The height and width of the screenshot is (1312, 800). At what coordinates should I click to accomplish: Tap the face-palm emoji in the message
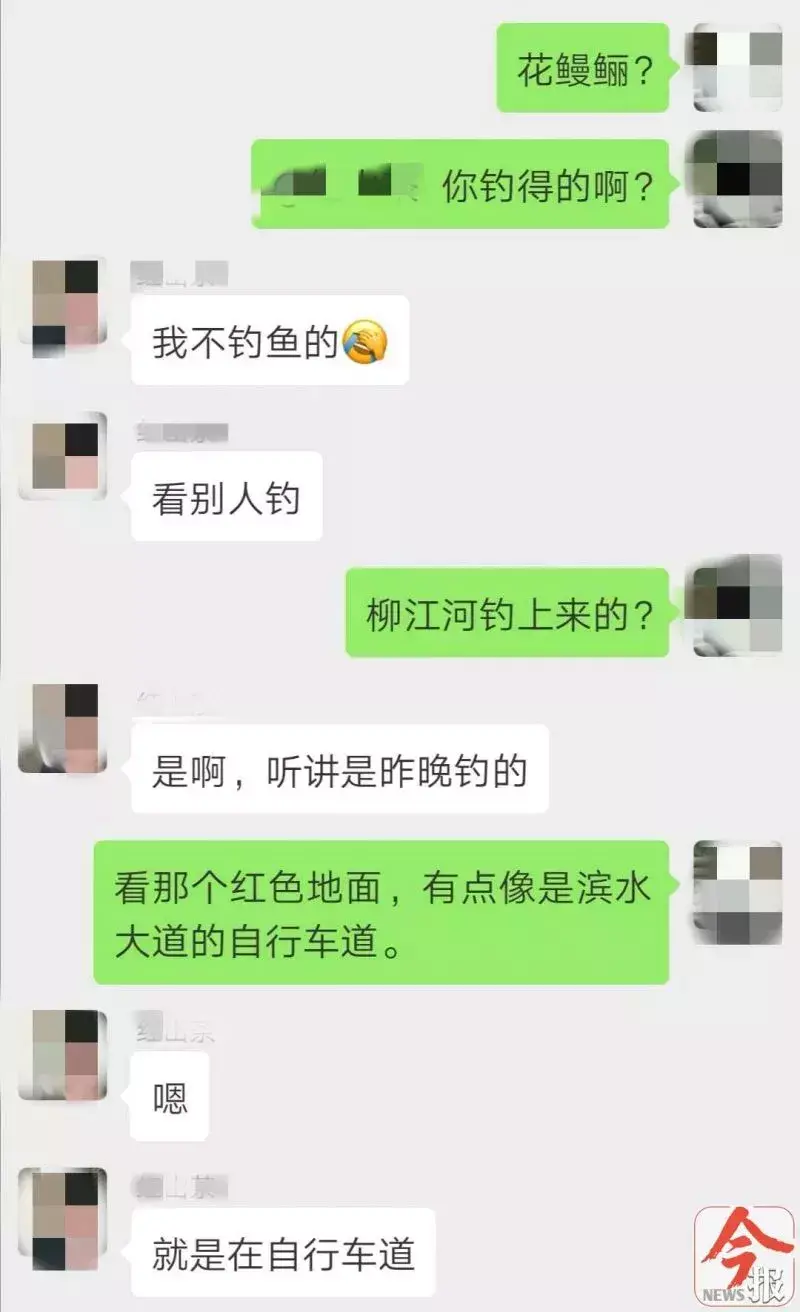tap(364, 343)
